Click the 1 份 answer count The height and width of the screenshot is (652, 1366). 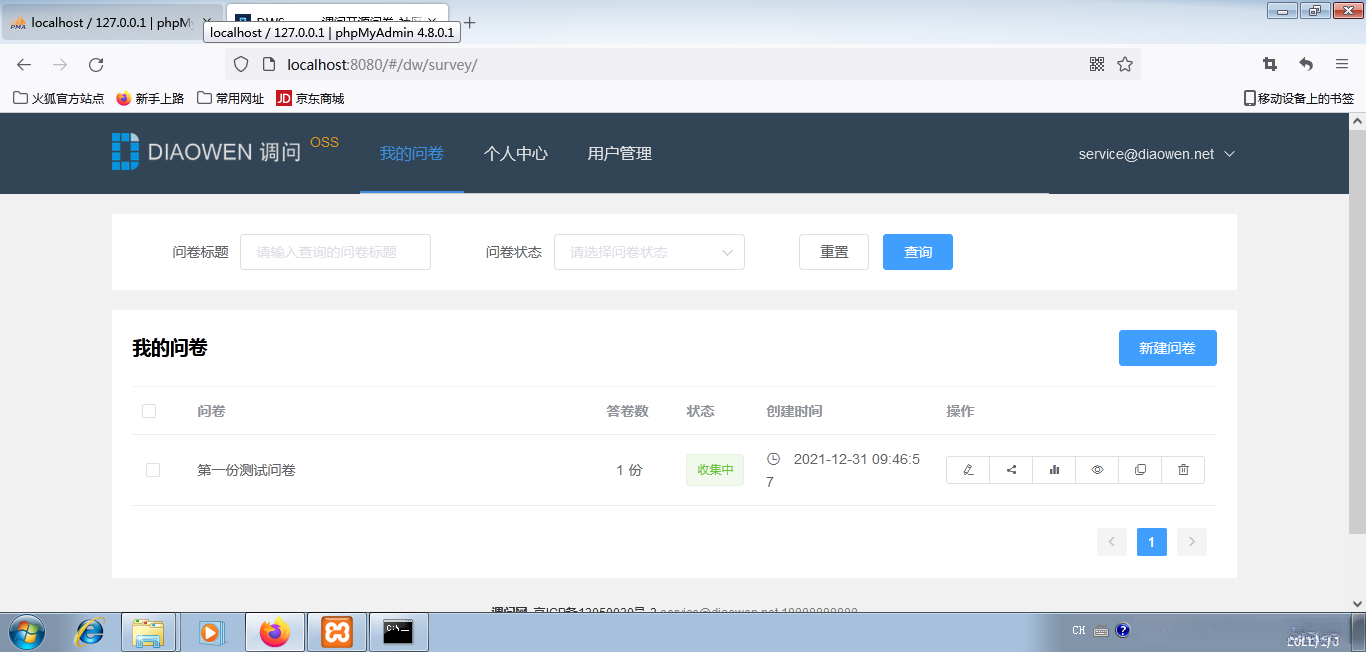pos(629,470)
